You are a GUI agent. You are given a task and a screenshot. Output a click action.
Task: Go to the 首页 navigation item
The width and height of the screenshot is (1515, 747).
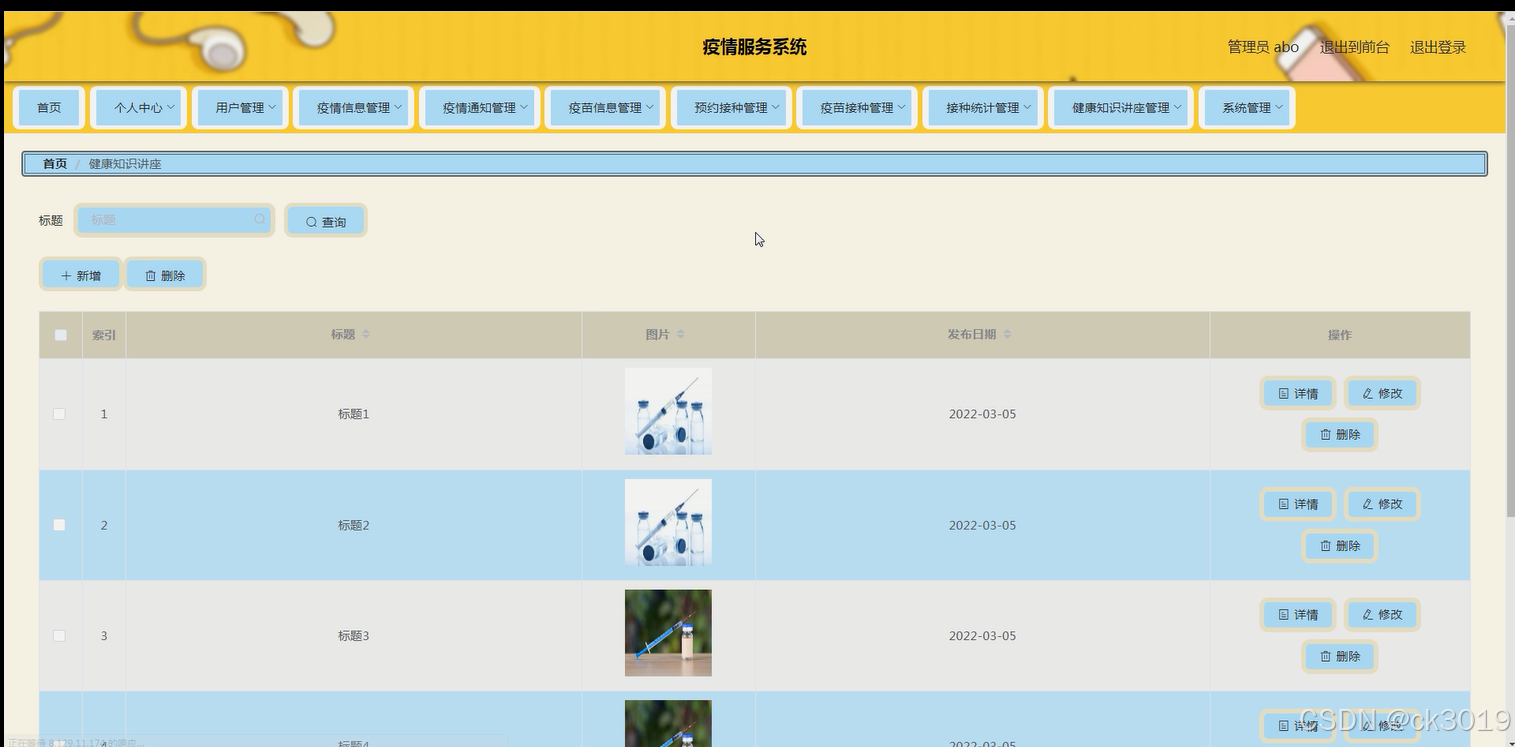coord(49,108)
